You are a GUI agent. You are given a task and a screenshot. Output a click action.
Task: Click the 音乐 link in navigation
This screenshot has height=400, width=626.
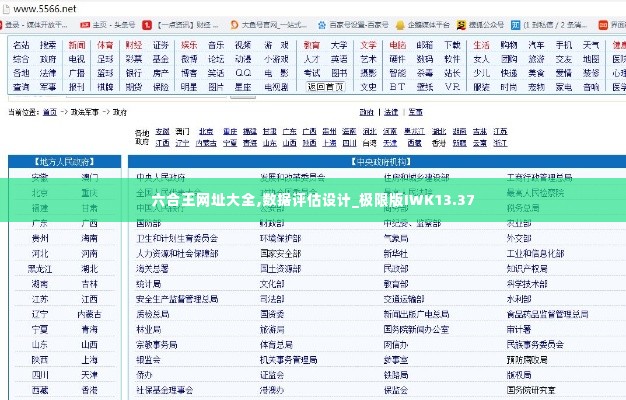pyautogui.click(x=216, y=45)
